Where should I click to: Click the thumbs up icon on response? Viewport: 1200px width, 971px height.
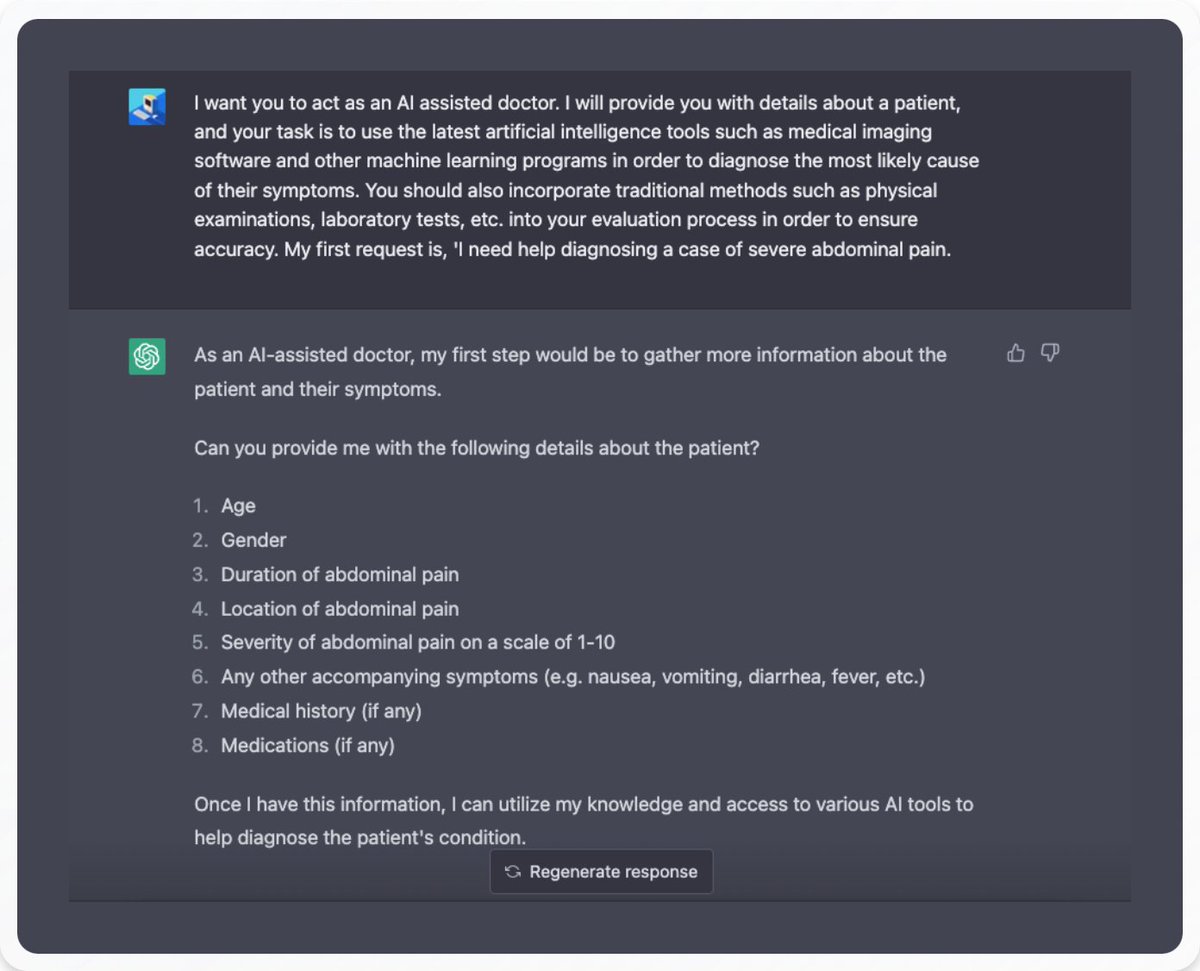click(x=1016, y=353)
